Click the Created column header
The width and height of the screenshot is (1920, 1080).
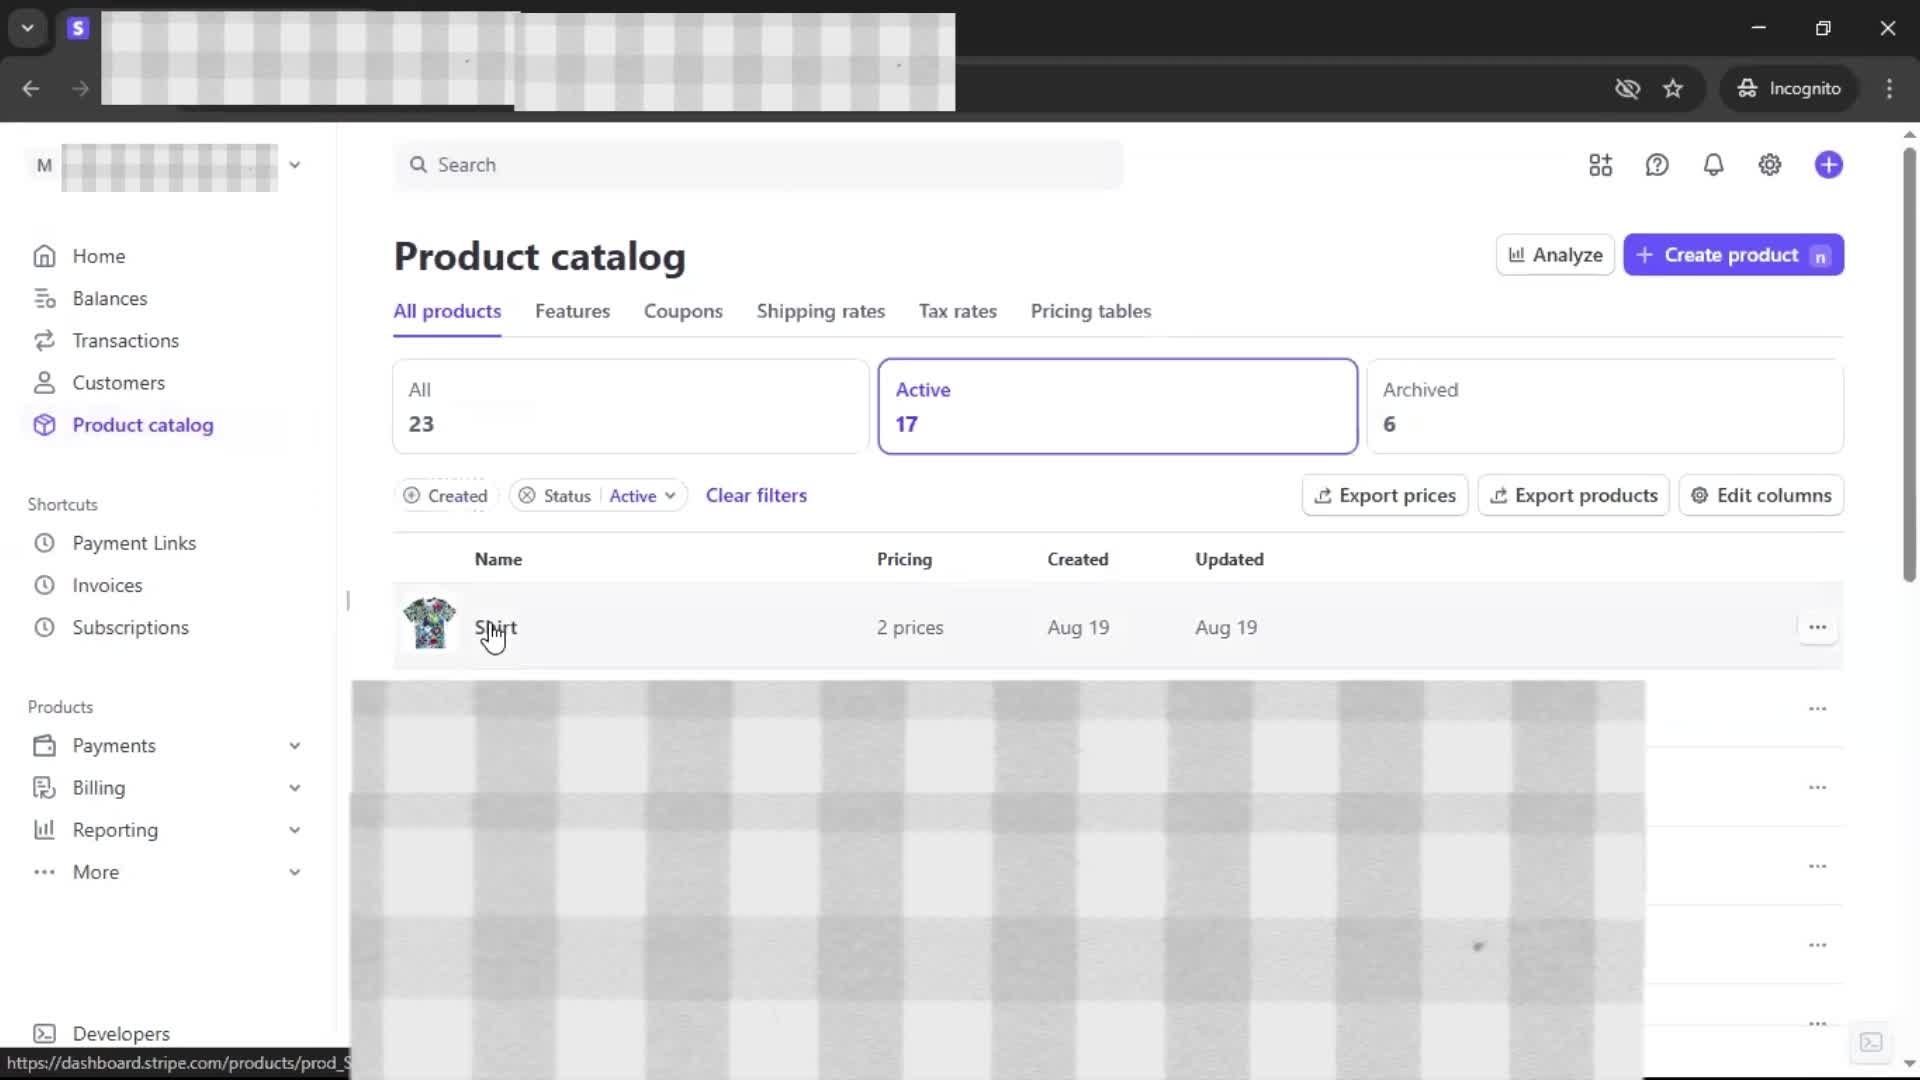click(x=1077, y=559)
